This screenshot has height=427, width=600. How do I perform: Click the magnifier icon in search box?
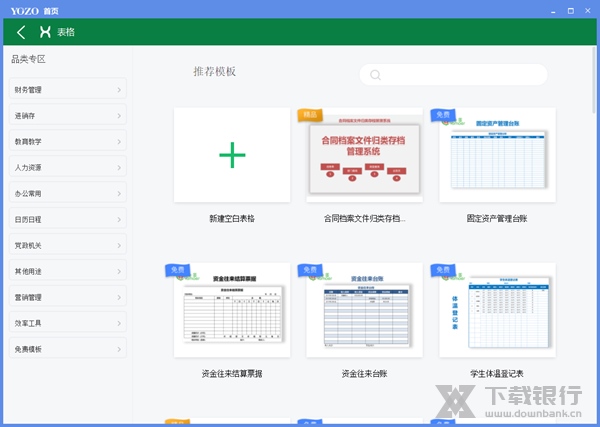(375, 75)
